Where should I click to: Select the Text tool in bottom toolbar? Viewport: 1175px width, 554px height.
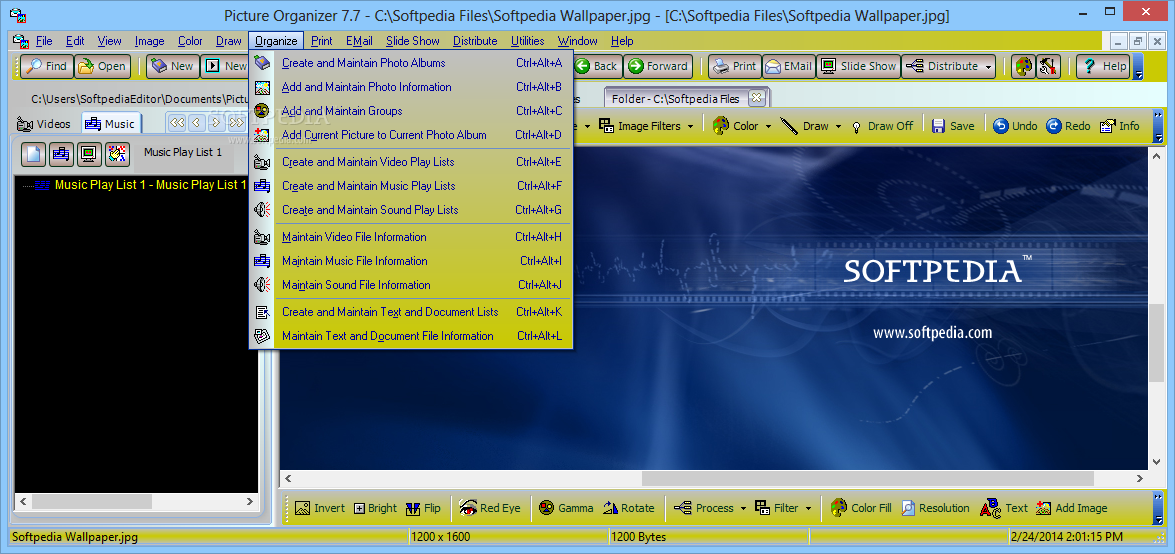(x=1004, y=508)
